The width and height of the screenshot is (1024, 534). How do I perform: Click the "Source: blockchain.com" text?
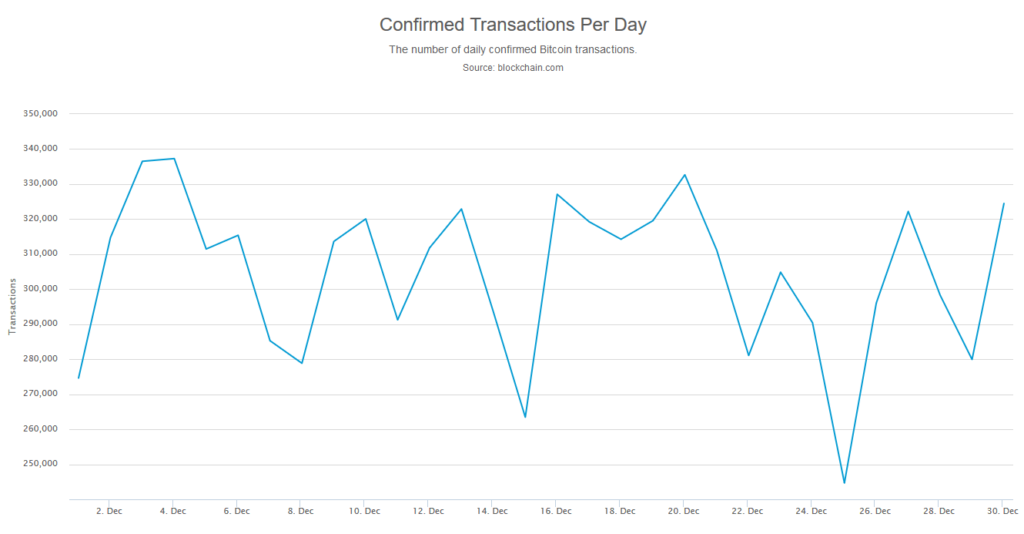512,67
